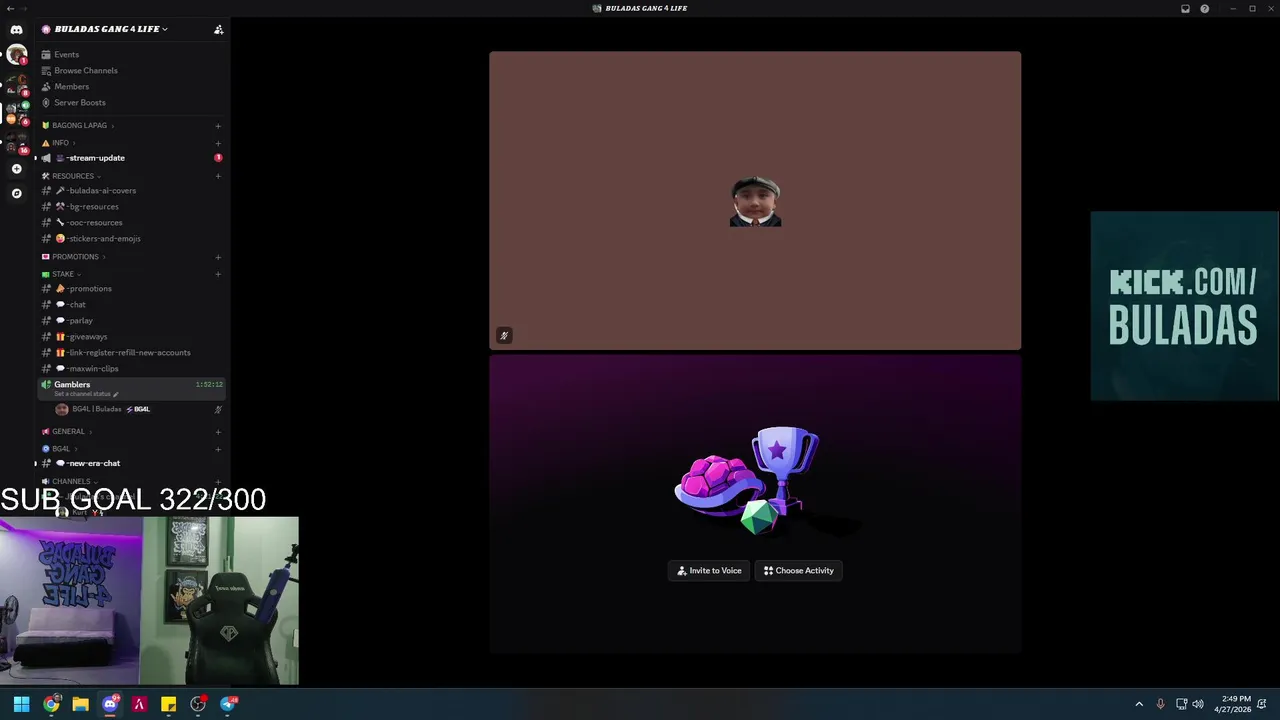Viewport: 1280px width, 720px height.
Task: Create a channel in BG4L category
Action: [x=218, y=449]
